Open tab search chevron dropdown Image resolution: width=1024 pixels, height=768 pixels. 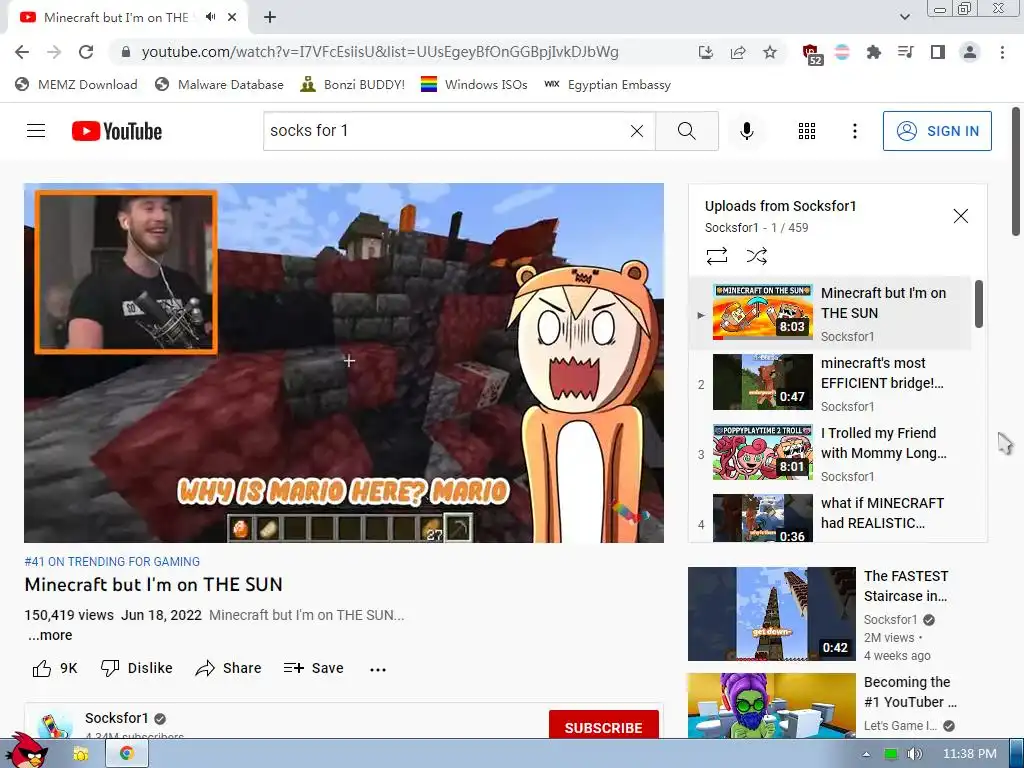tap(904, 17)
